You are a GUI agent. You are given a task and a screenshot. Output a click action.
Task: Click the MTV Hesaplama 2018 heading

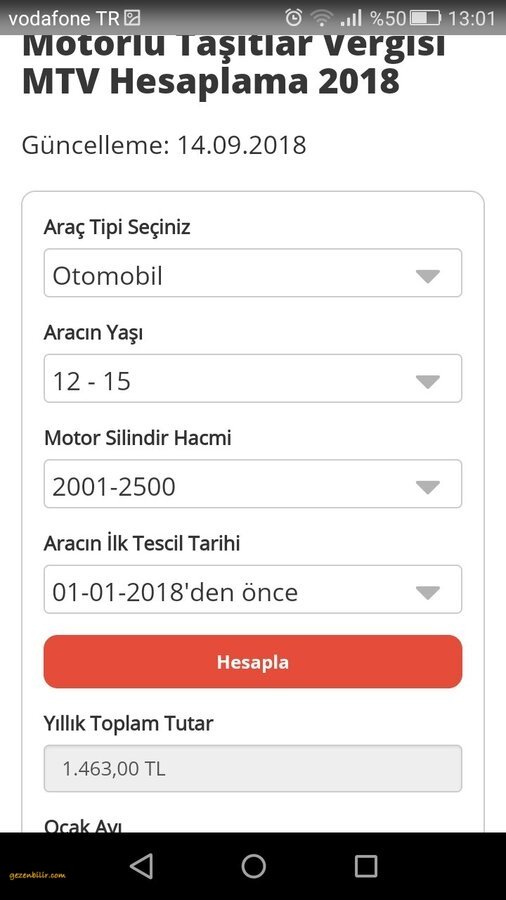pyautogui.click(x=211, y=82)
